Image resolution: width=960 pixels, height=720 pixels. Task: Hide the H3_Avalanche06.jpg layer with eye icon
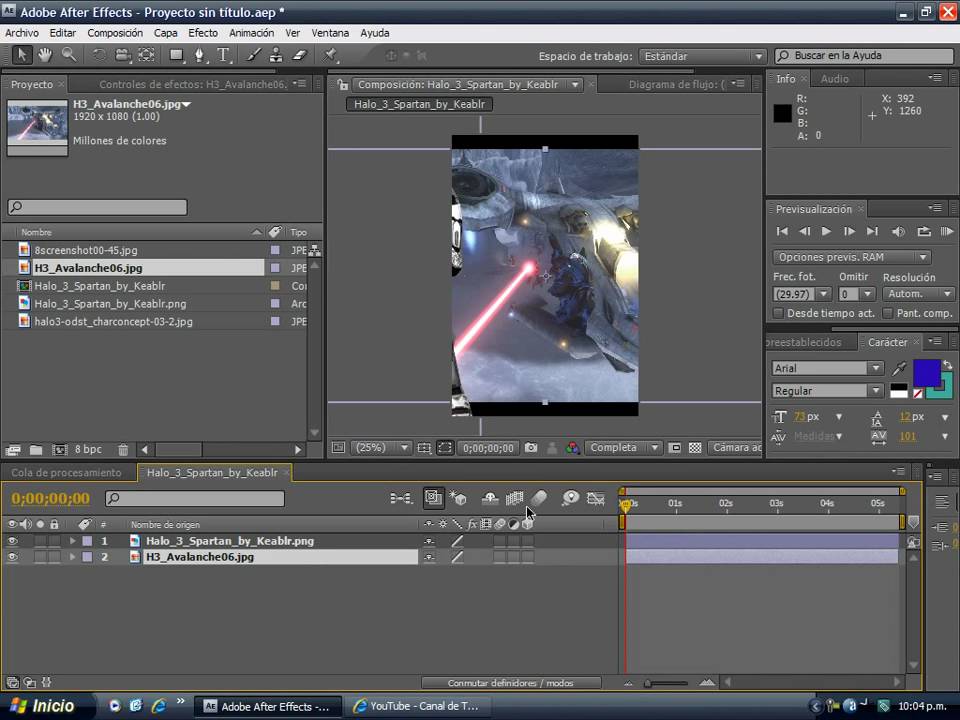13,557
